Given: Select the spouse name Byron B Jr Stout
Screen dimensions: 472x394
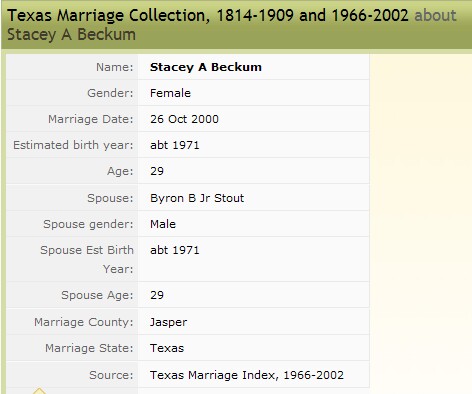Looking at the screenshot, I should [x=197, y=198].
